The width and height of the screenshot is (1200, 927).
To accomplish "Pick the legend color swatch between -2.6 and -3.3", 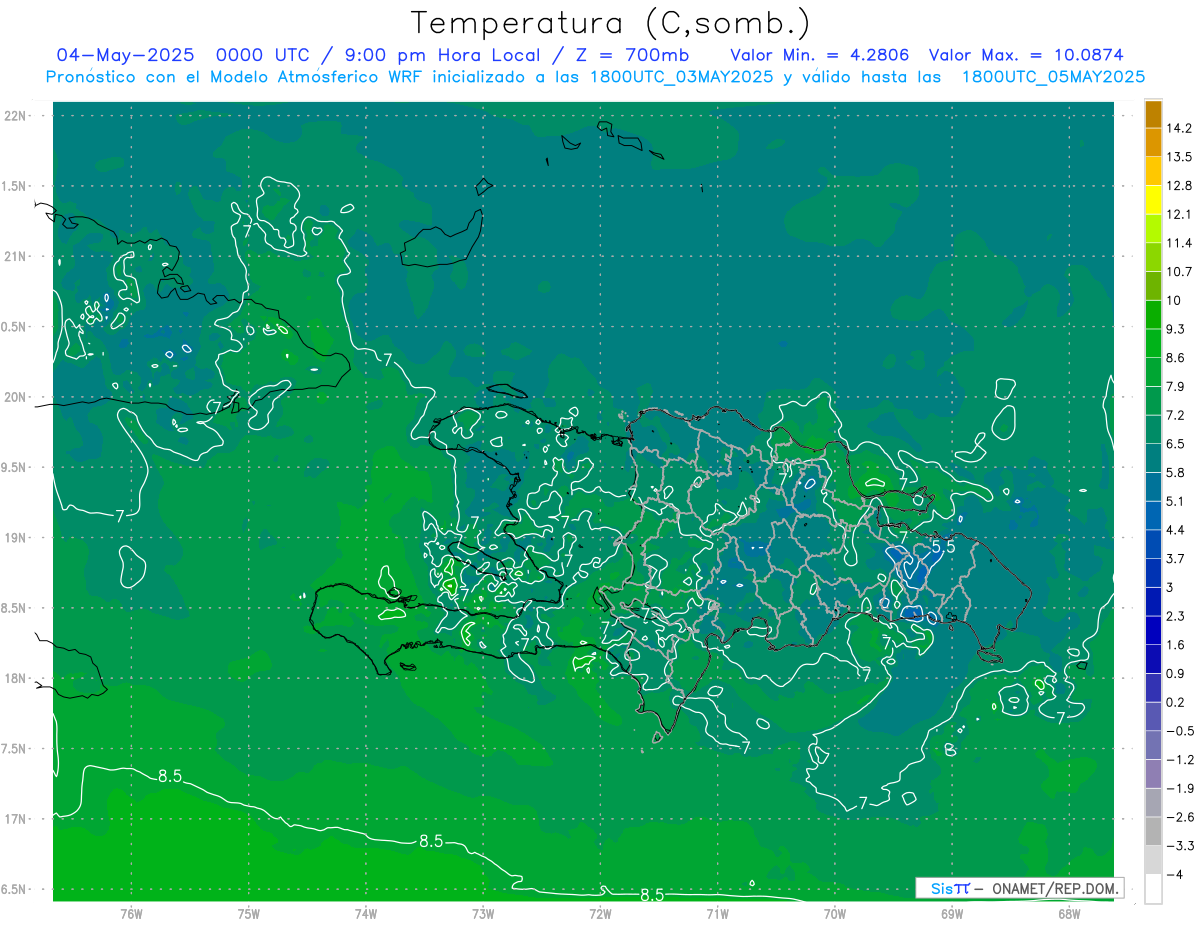I will tap(1153, 831).
